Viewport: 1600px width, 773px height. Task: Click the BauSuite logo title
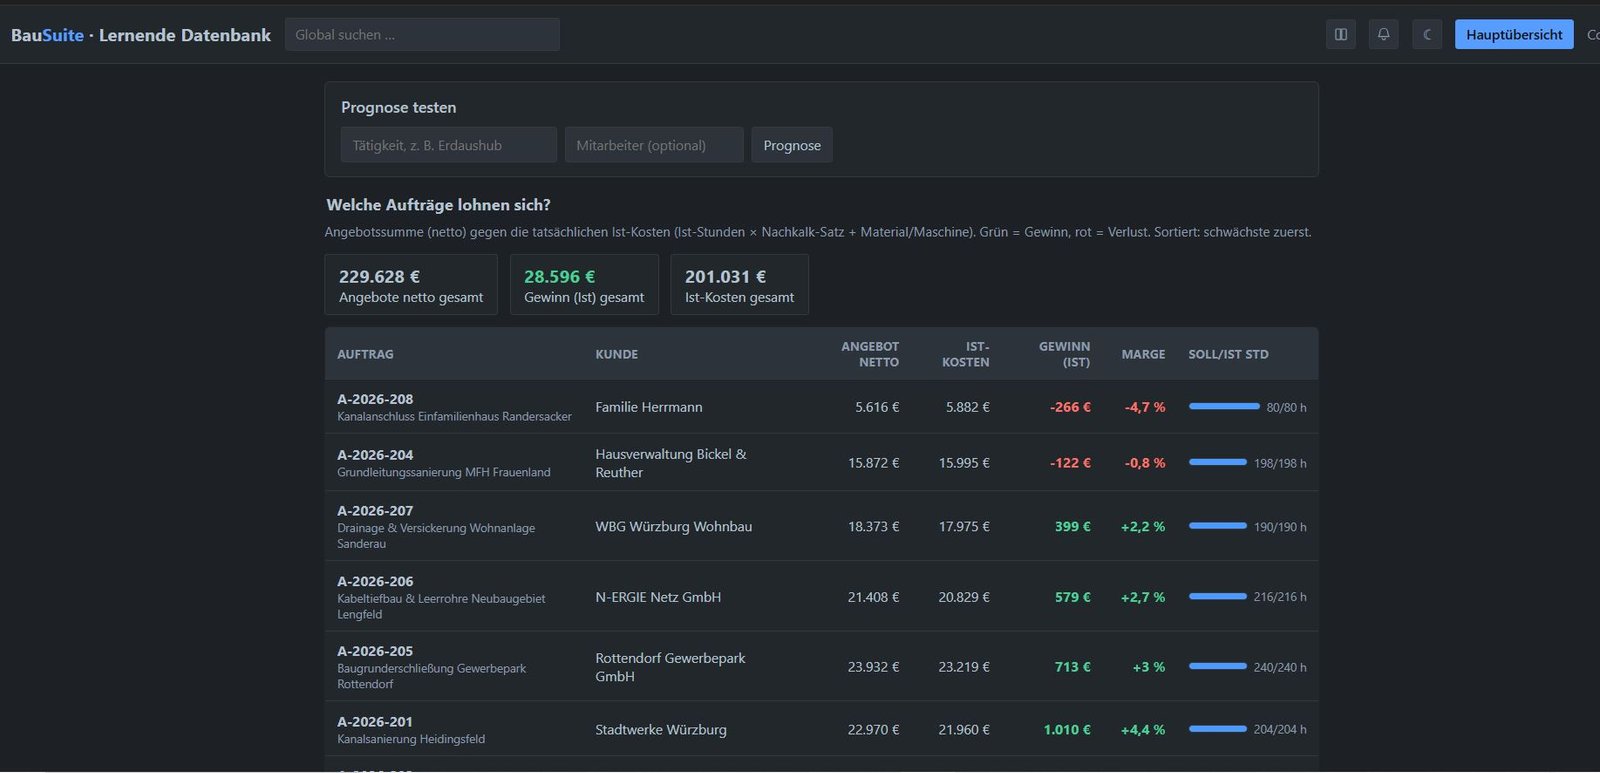(141, 35)
